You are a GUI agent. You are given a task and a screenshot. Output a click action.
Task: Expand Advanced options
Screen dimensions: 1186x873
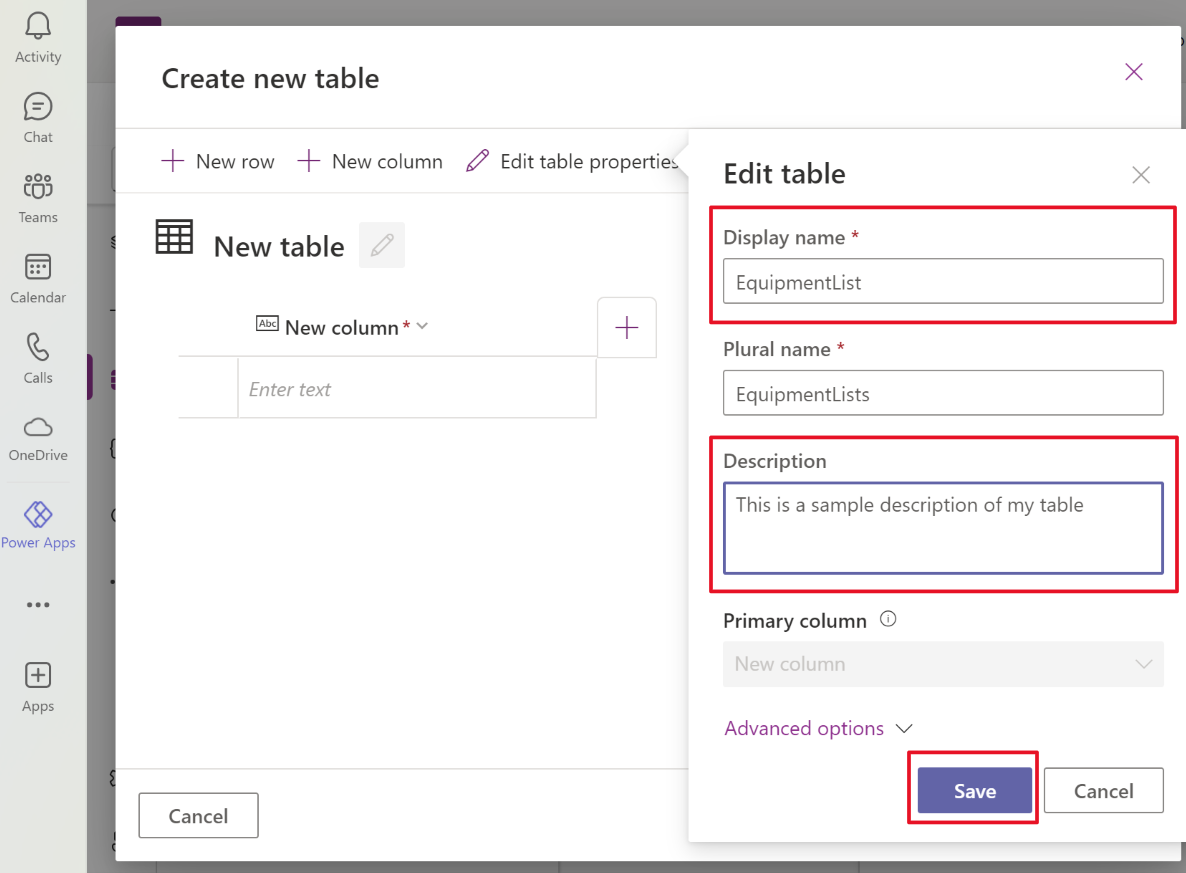[818, 729]
